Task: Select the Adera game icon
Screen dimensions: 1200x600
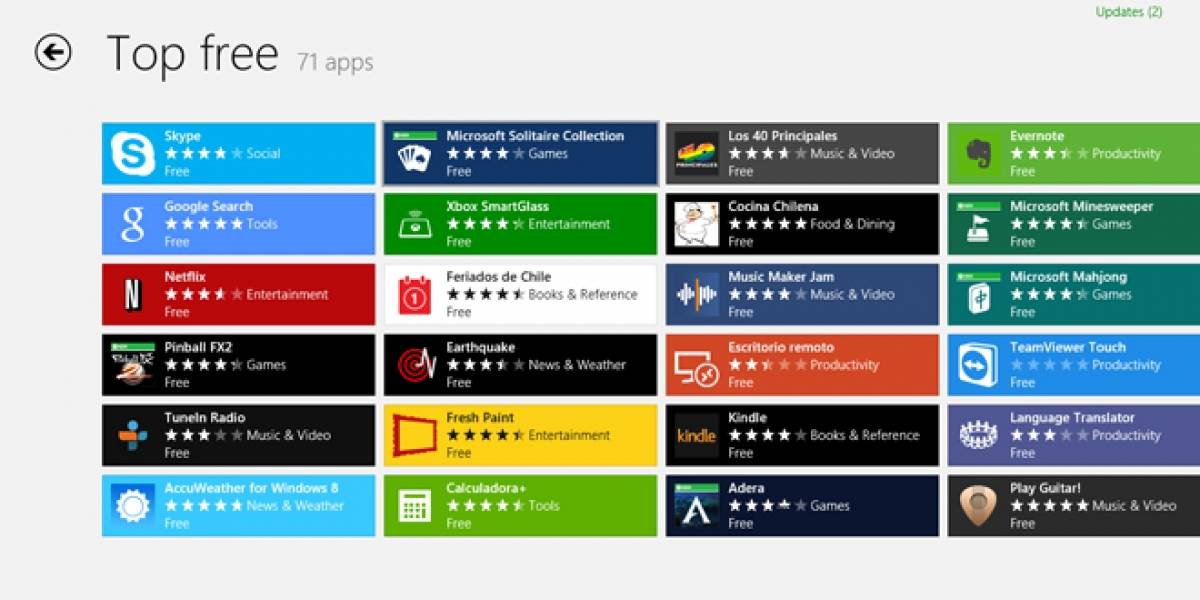Action: pos(696,506)
